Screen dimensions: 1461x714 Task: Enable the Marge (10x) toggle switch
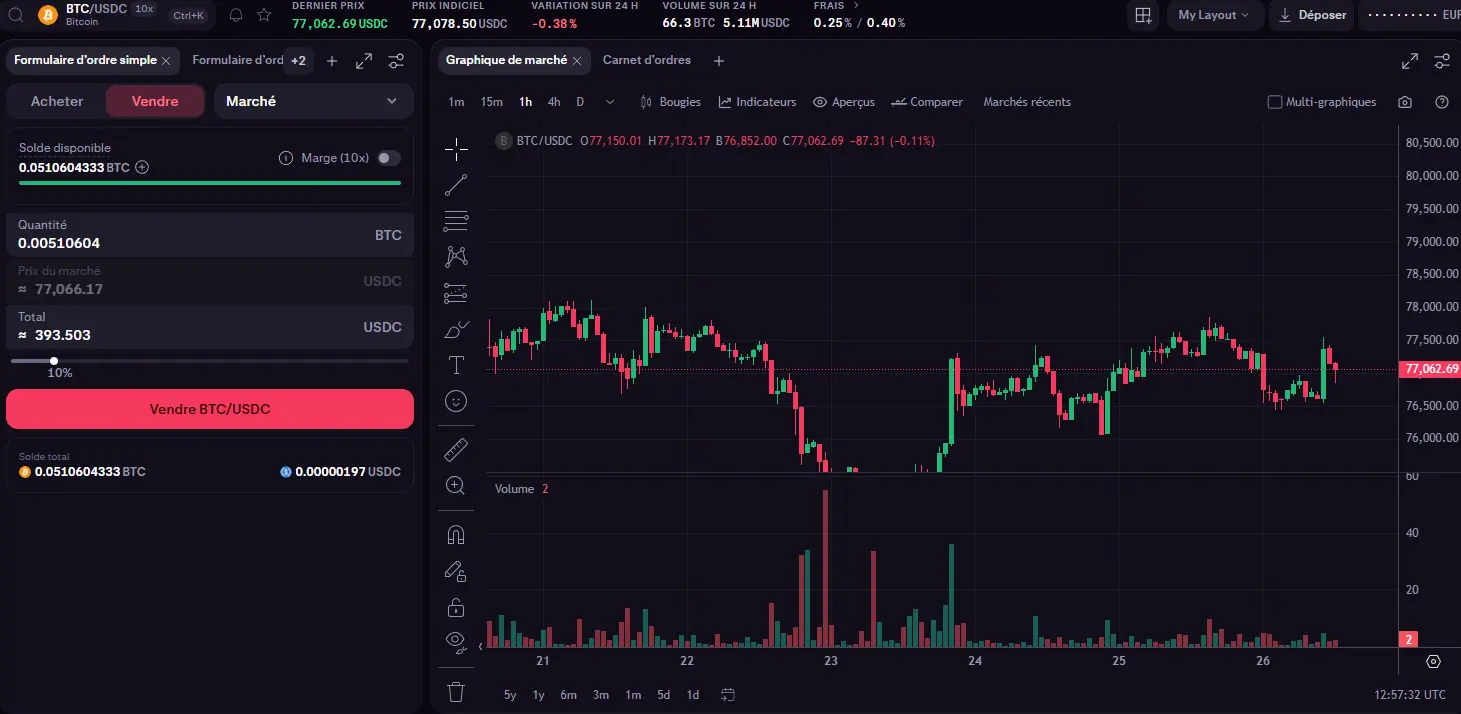pos(389,158)
